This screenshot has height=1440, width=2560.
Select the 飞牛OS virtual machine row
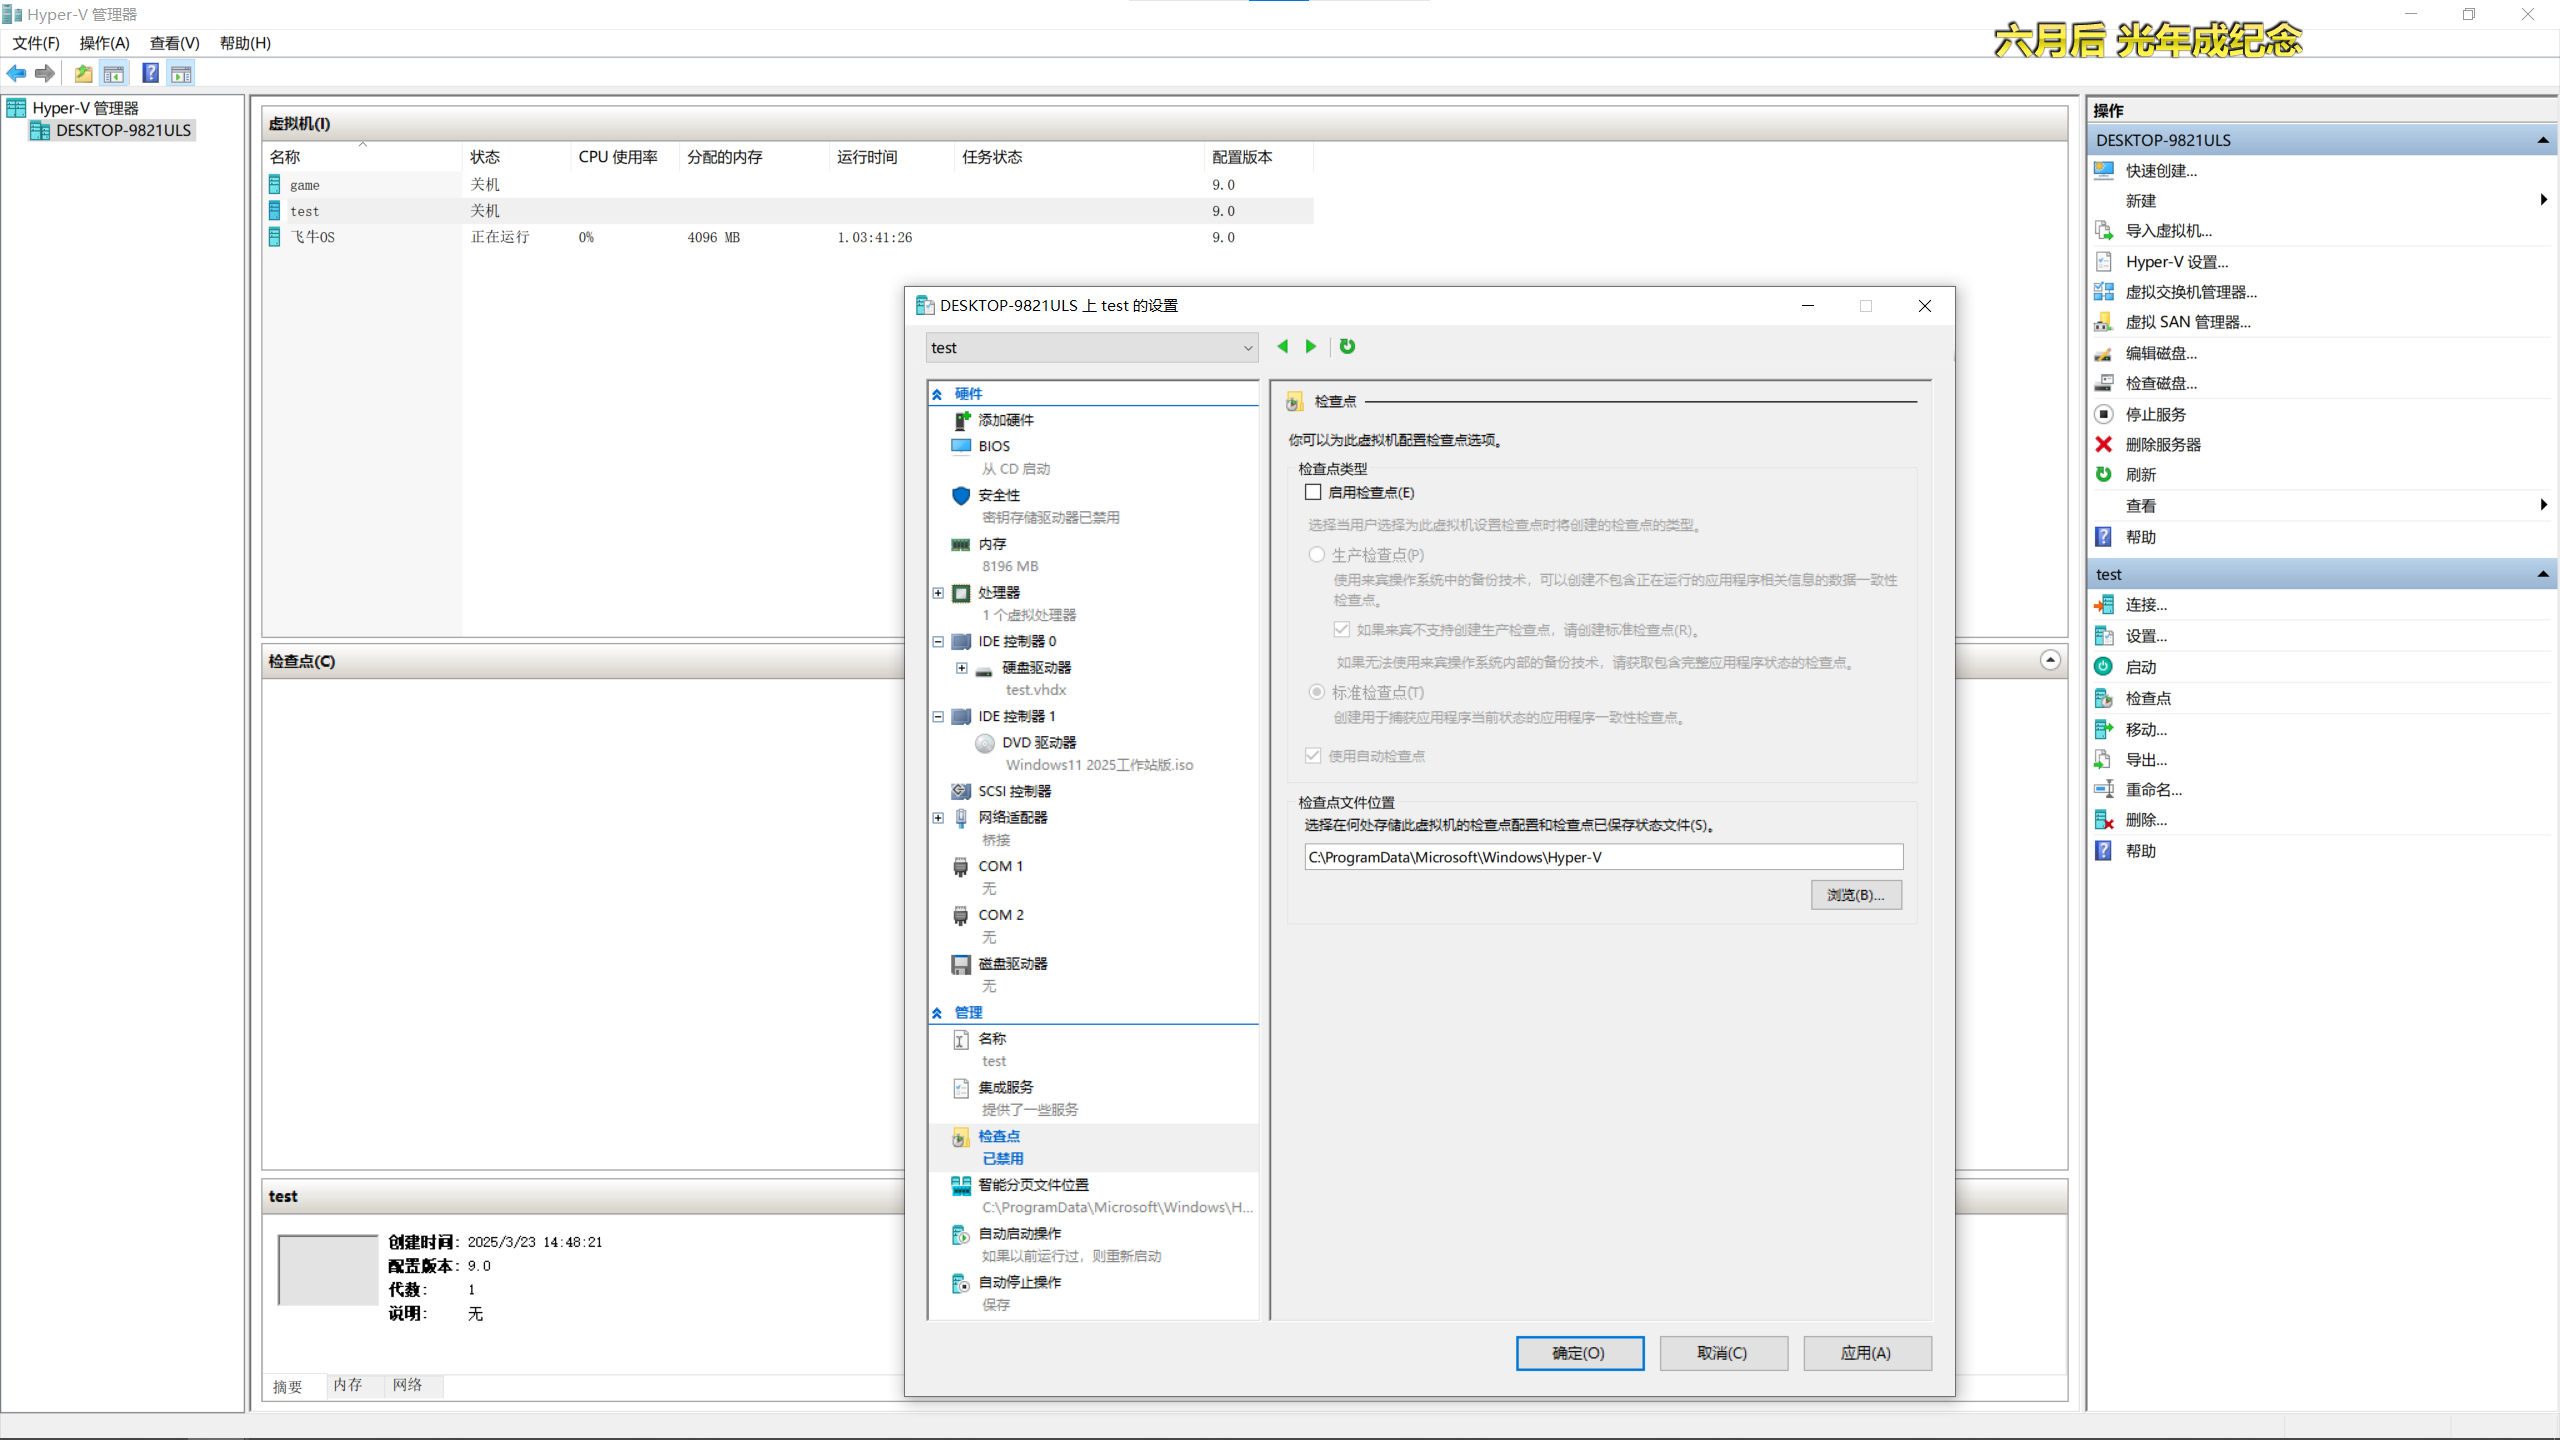pyautogui.click(x=790, y=237)
